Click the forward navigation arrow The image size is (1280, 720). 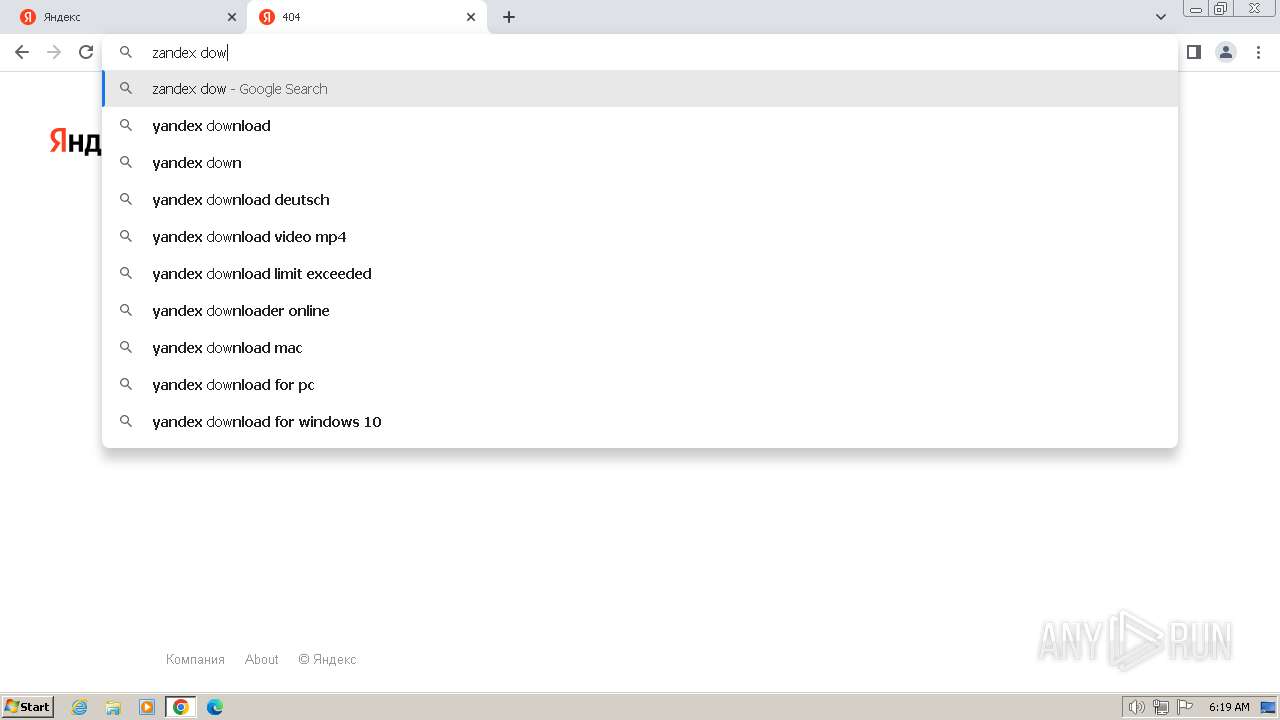point(54,52)
